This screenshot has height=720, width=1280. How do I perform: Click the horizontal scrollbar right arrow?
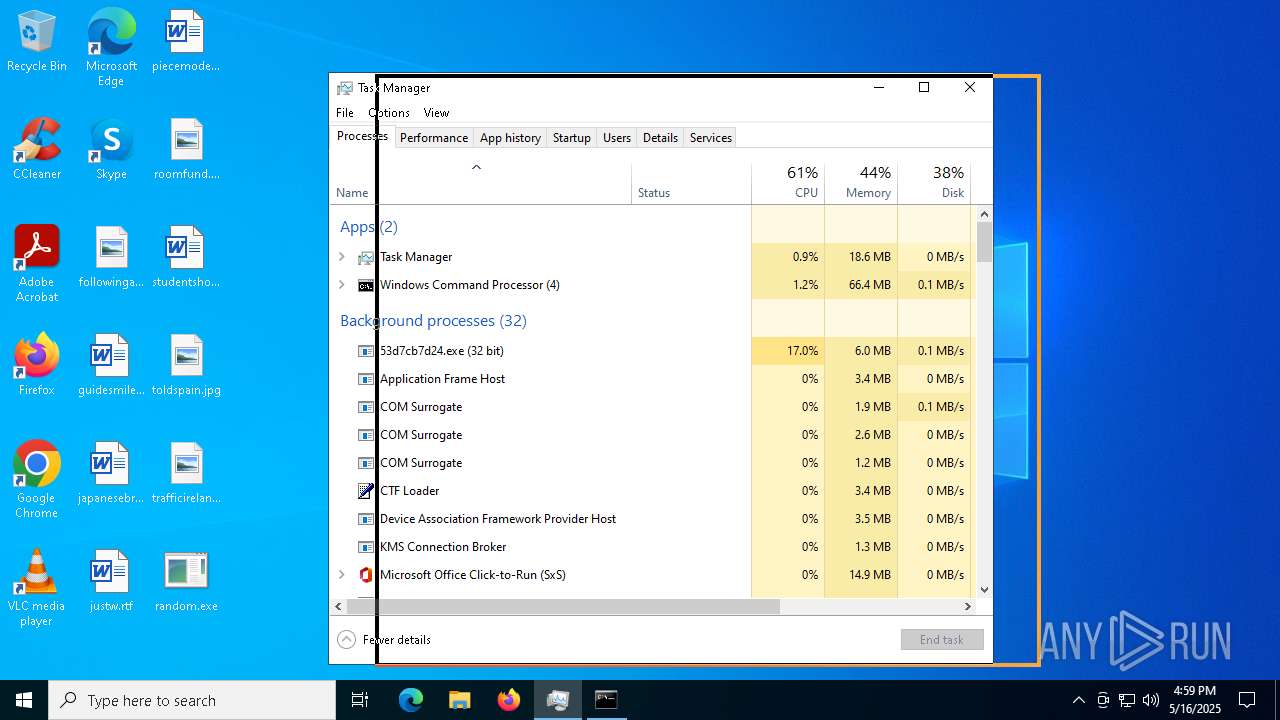(x=967, y=606)
